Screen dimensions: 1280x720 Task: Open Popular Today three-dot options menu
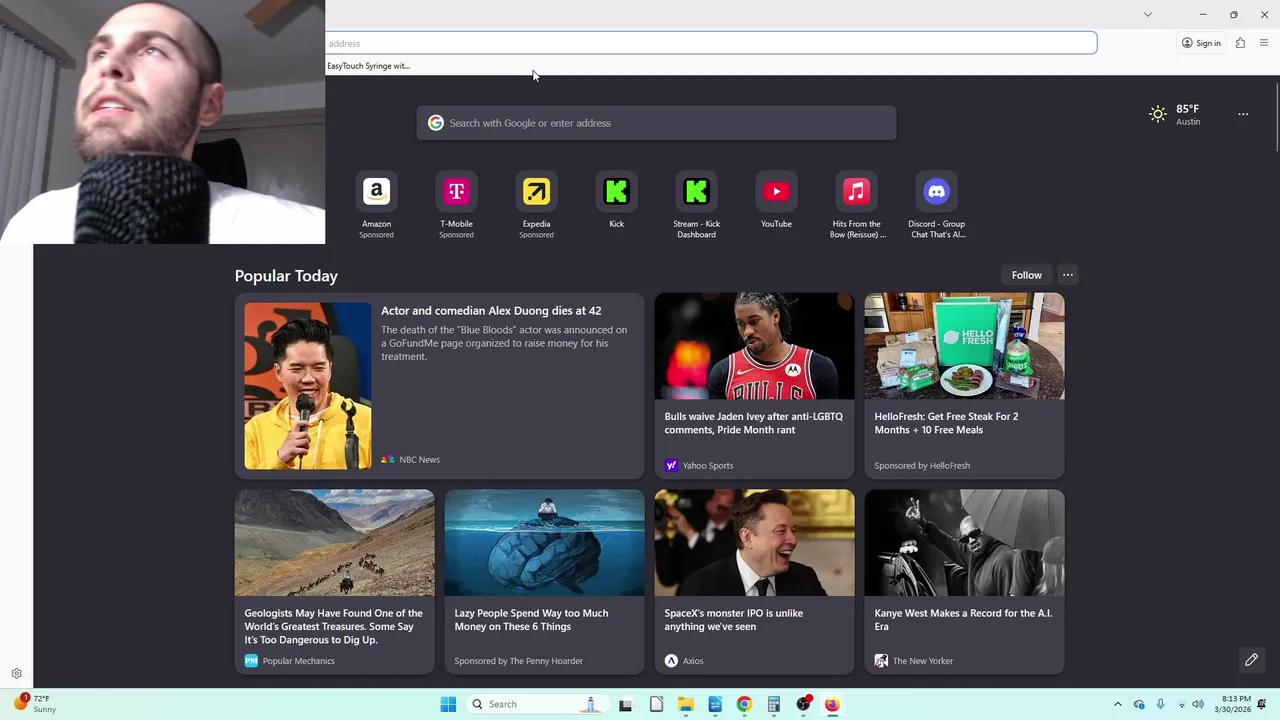pos(1067,275)
